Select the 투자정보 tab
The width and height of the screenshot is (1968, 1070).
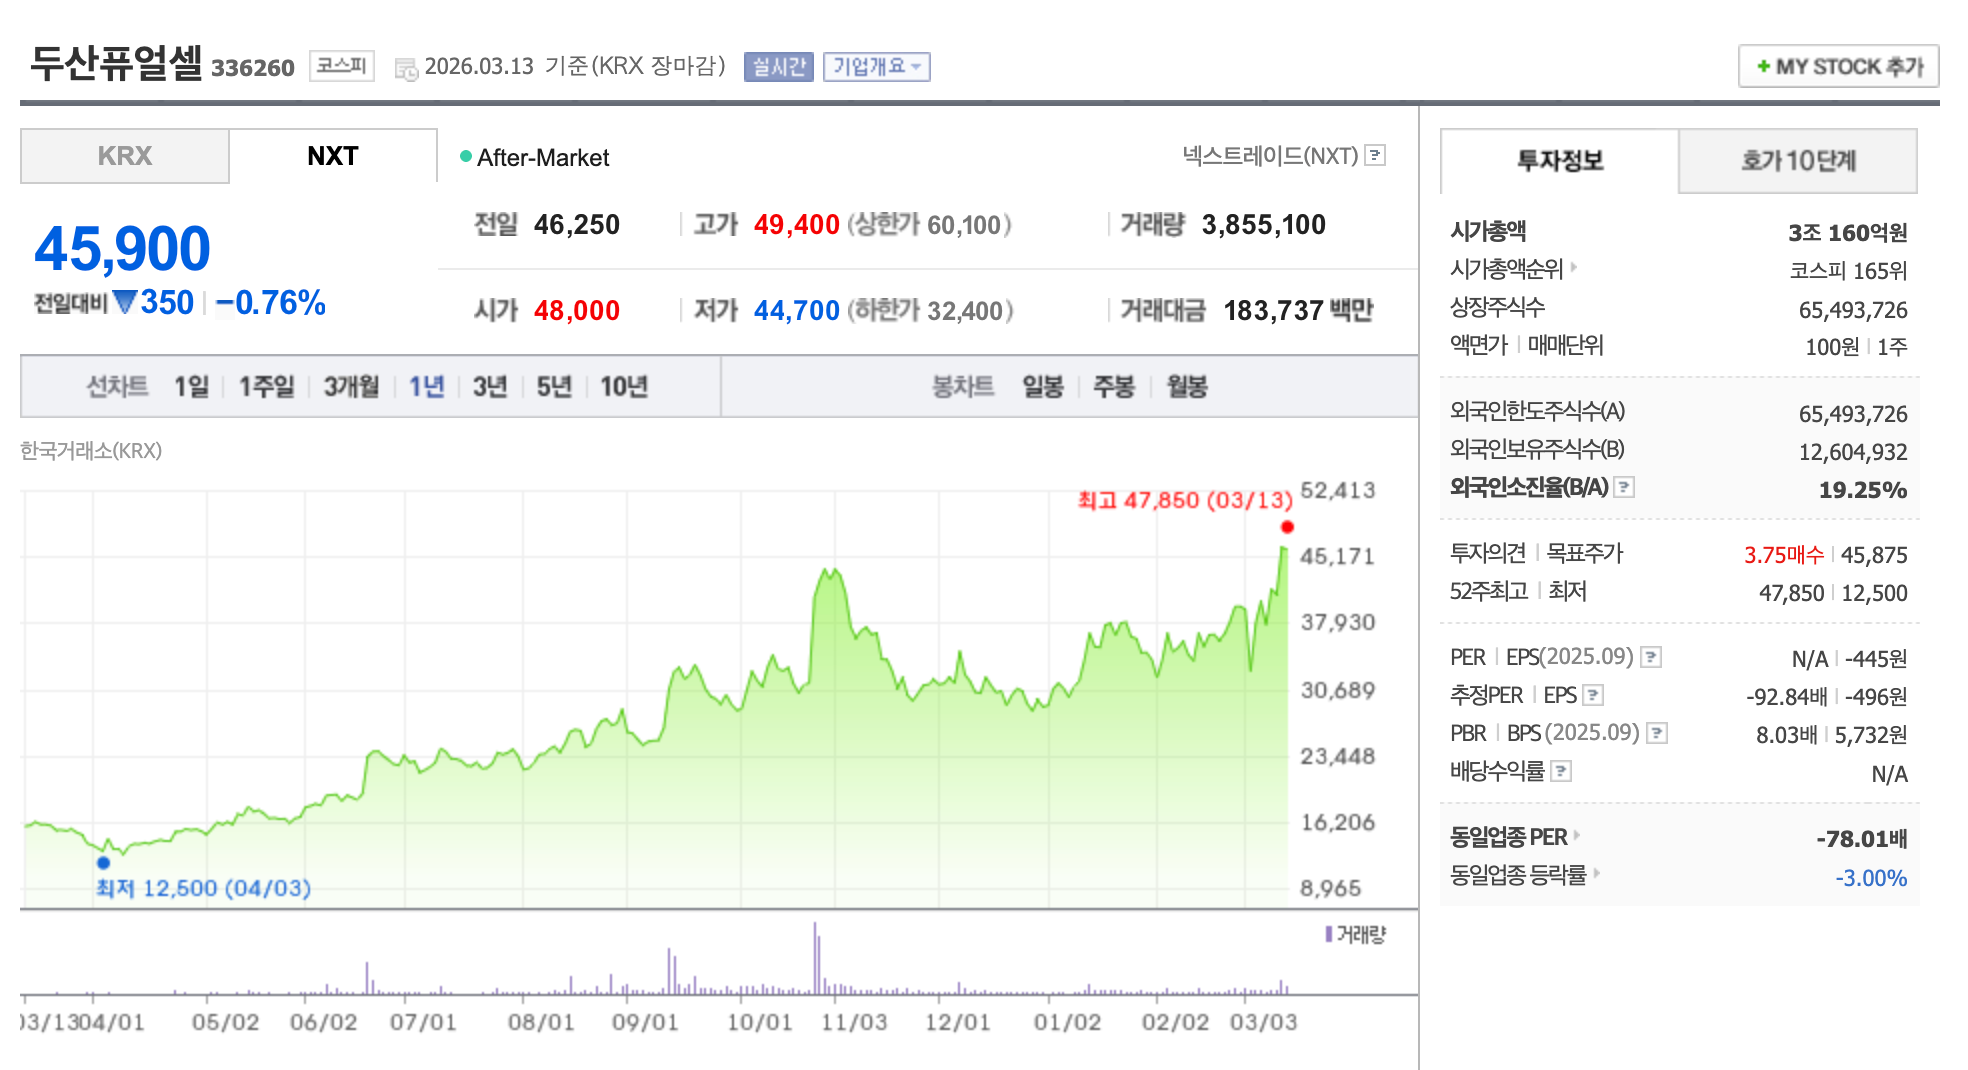(x=1559, y=161)
